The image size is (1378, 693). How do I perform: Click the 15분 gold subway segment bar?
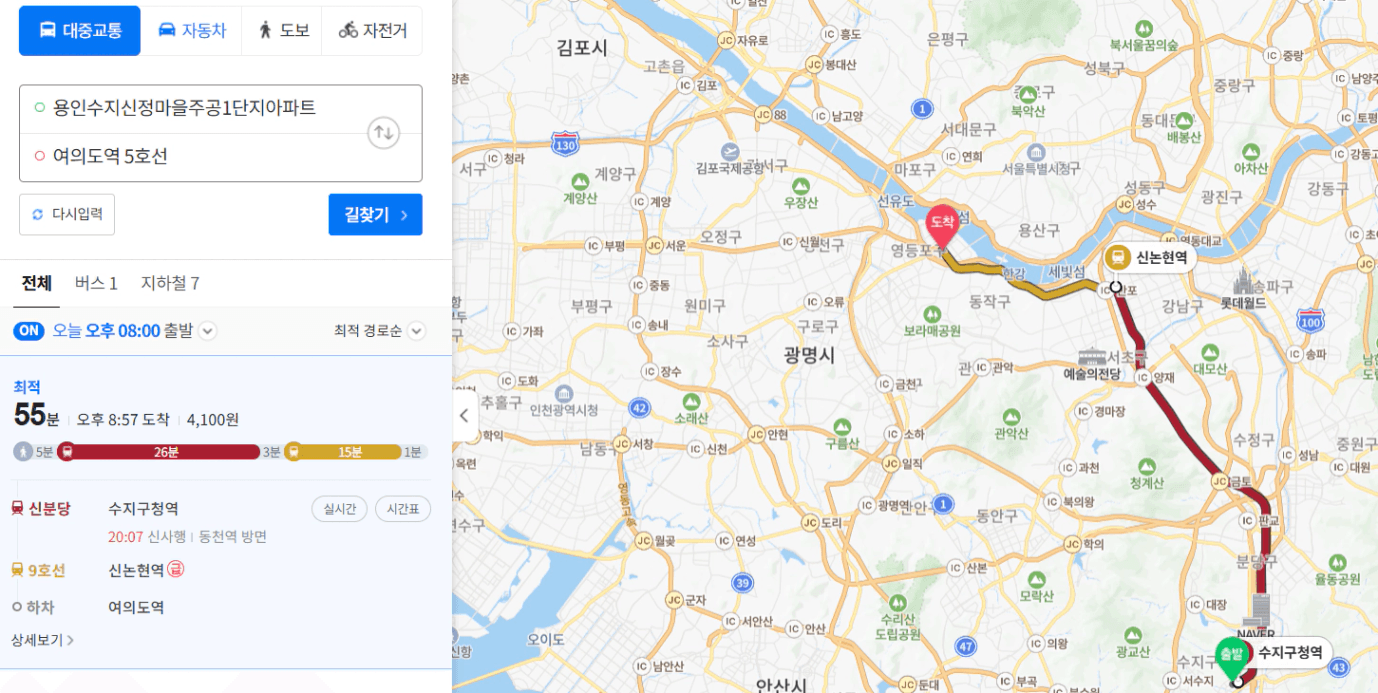point(343,452)
